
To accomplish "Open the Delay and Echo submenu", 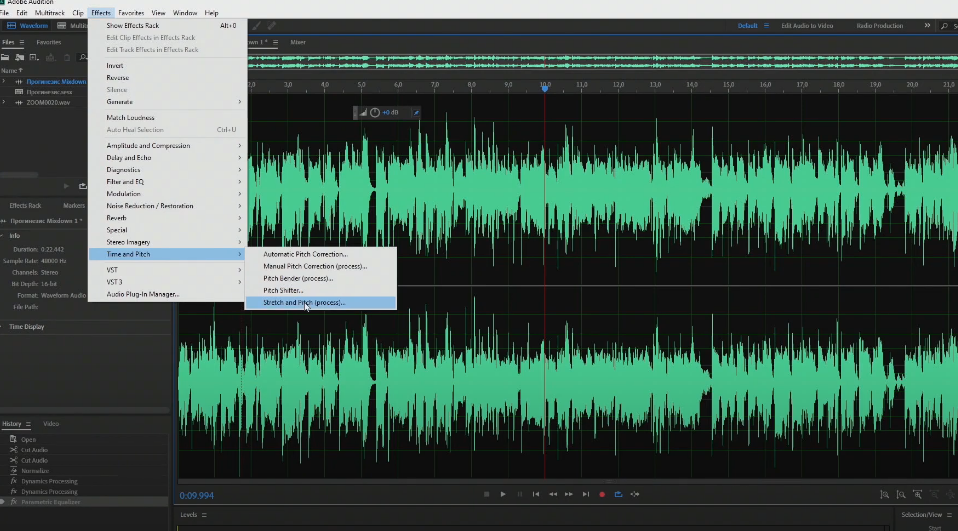I will pos(167,158).
